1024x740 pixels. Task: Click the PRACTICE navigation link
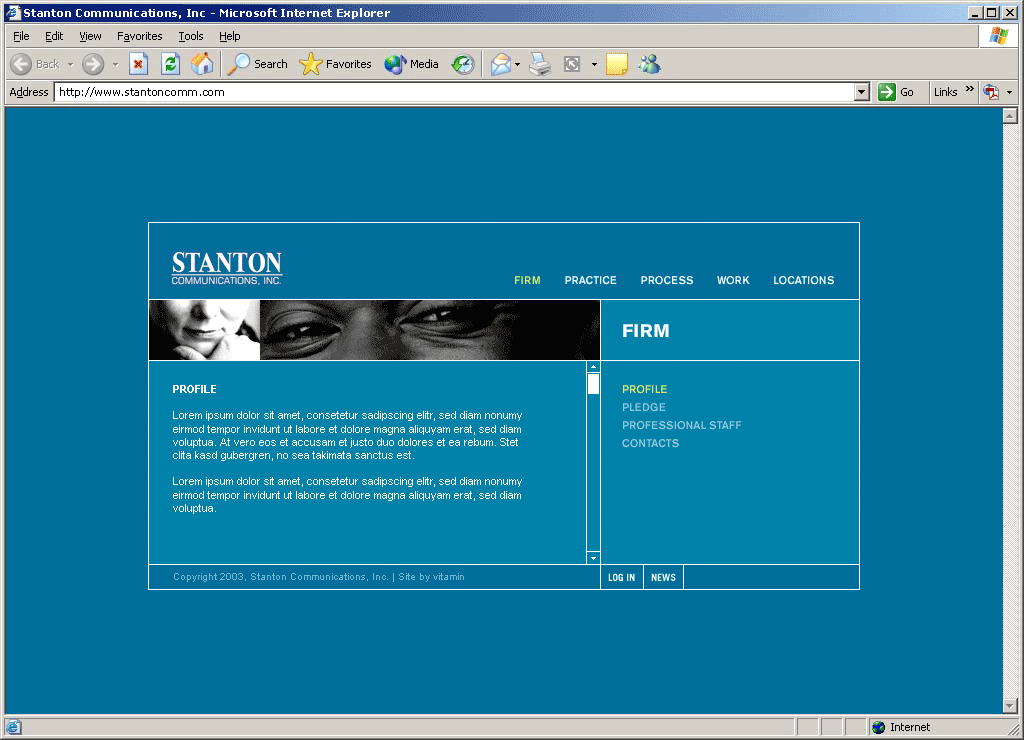coord(590,280)
